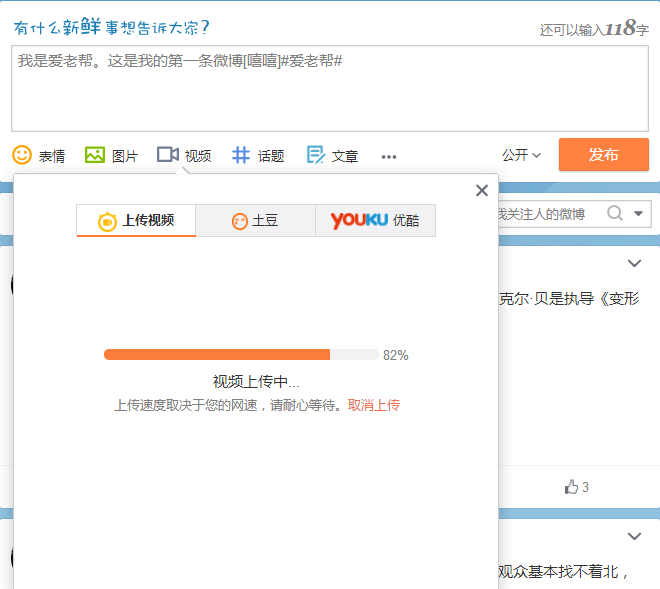The width and height of the screenshot is (660, 589).
Task: Expand the second post's chevron menu
Action: 634,537
